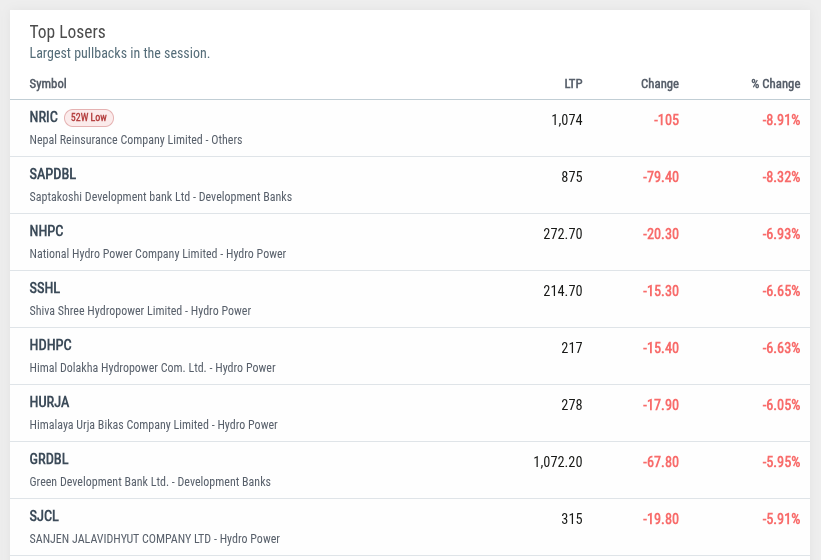The width and height of the screenshot is (821, 560).
Task: Open the SSHL stock symbol
Action: 45,288
